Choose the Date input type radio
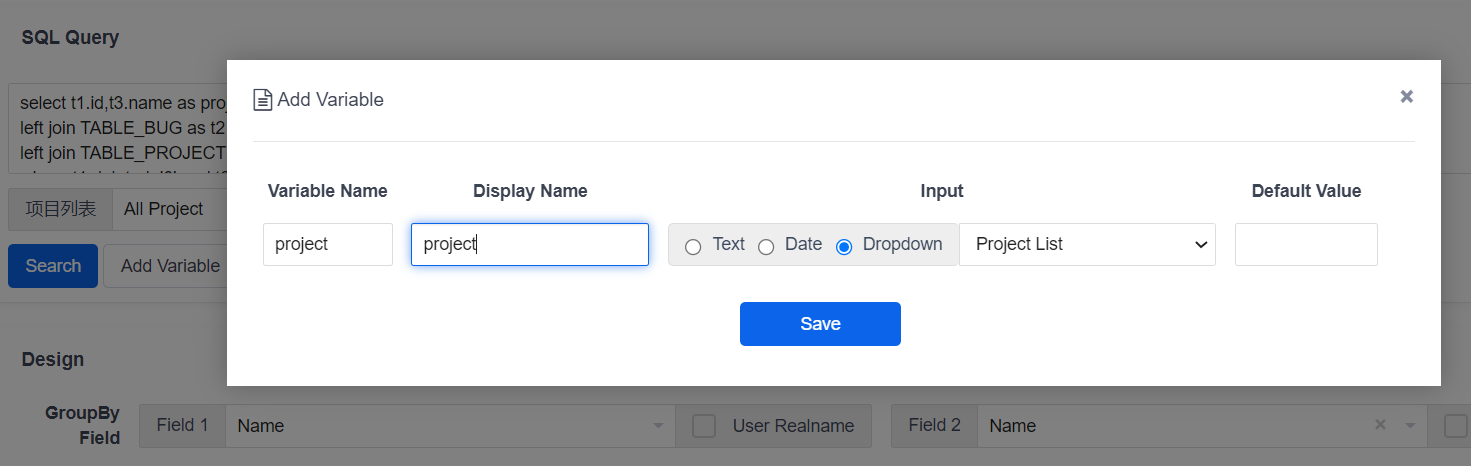Image resolution: width=1471 pixels, height=466 pixels. (x=766, y=246)
